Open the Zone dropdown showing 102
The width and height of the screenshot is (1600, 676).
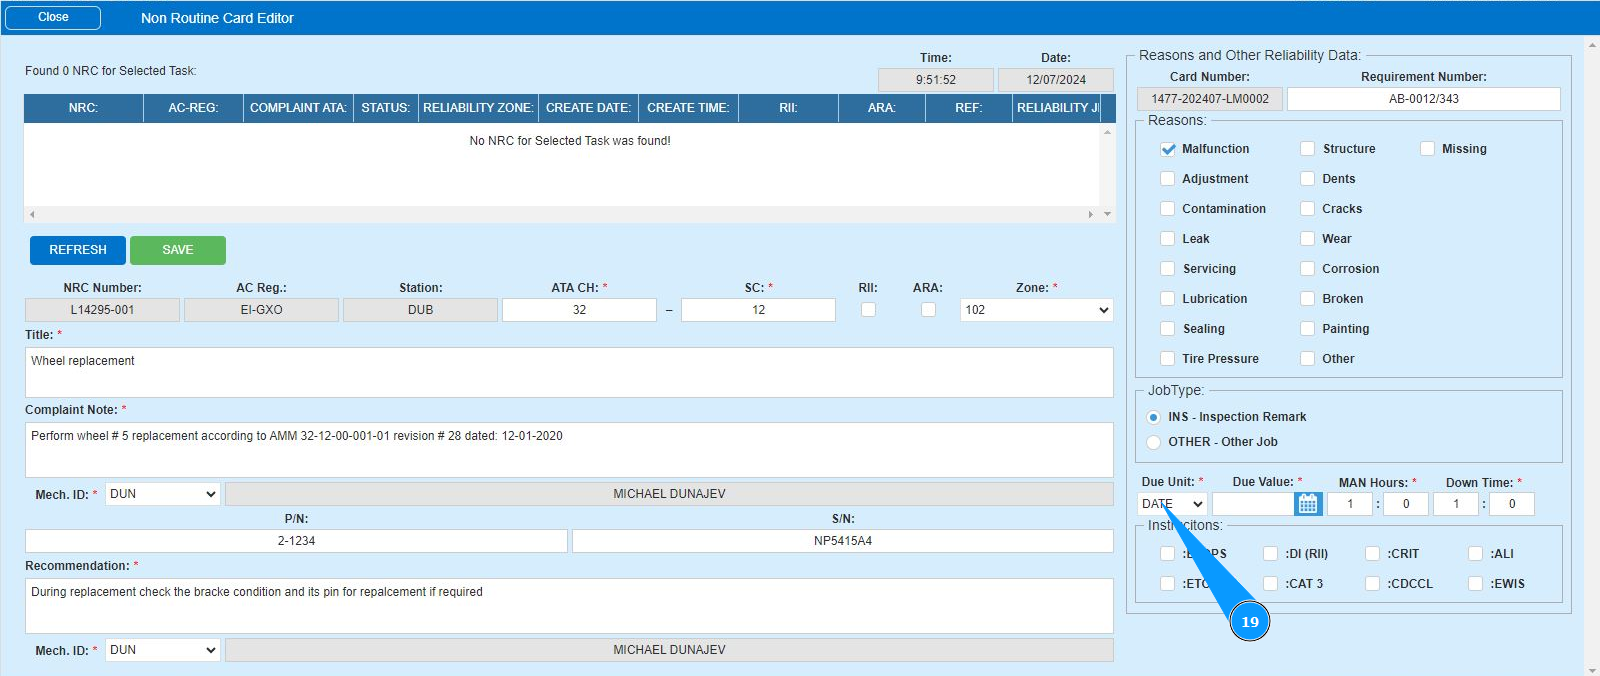coord(1036,310)
